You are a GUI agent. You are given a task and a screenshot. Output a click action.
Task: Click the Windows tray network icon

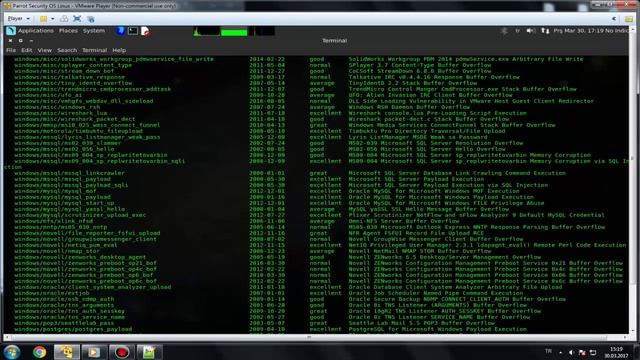pos(593,353)
